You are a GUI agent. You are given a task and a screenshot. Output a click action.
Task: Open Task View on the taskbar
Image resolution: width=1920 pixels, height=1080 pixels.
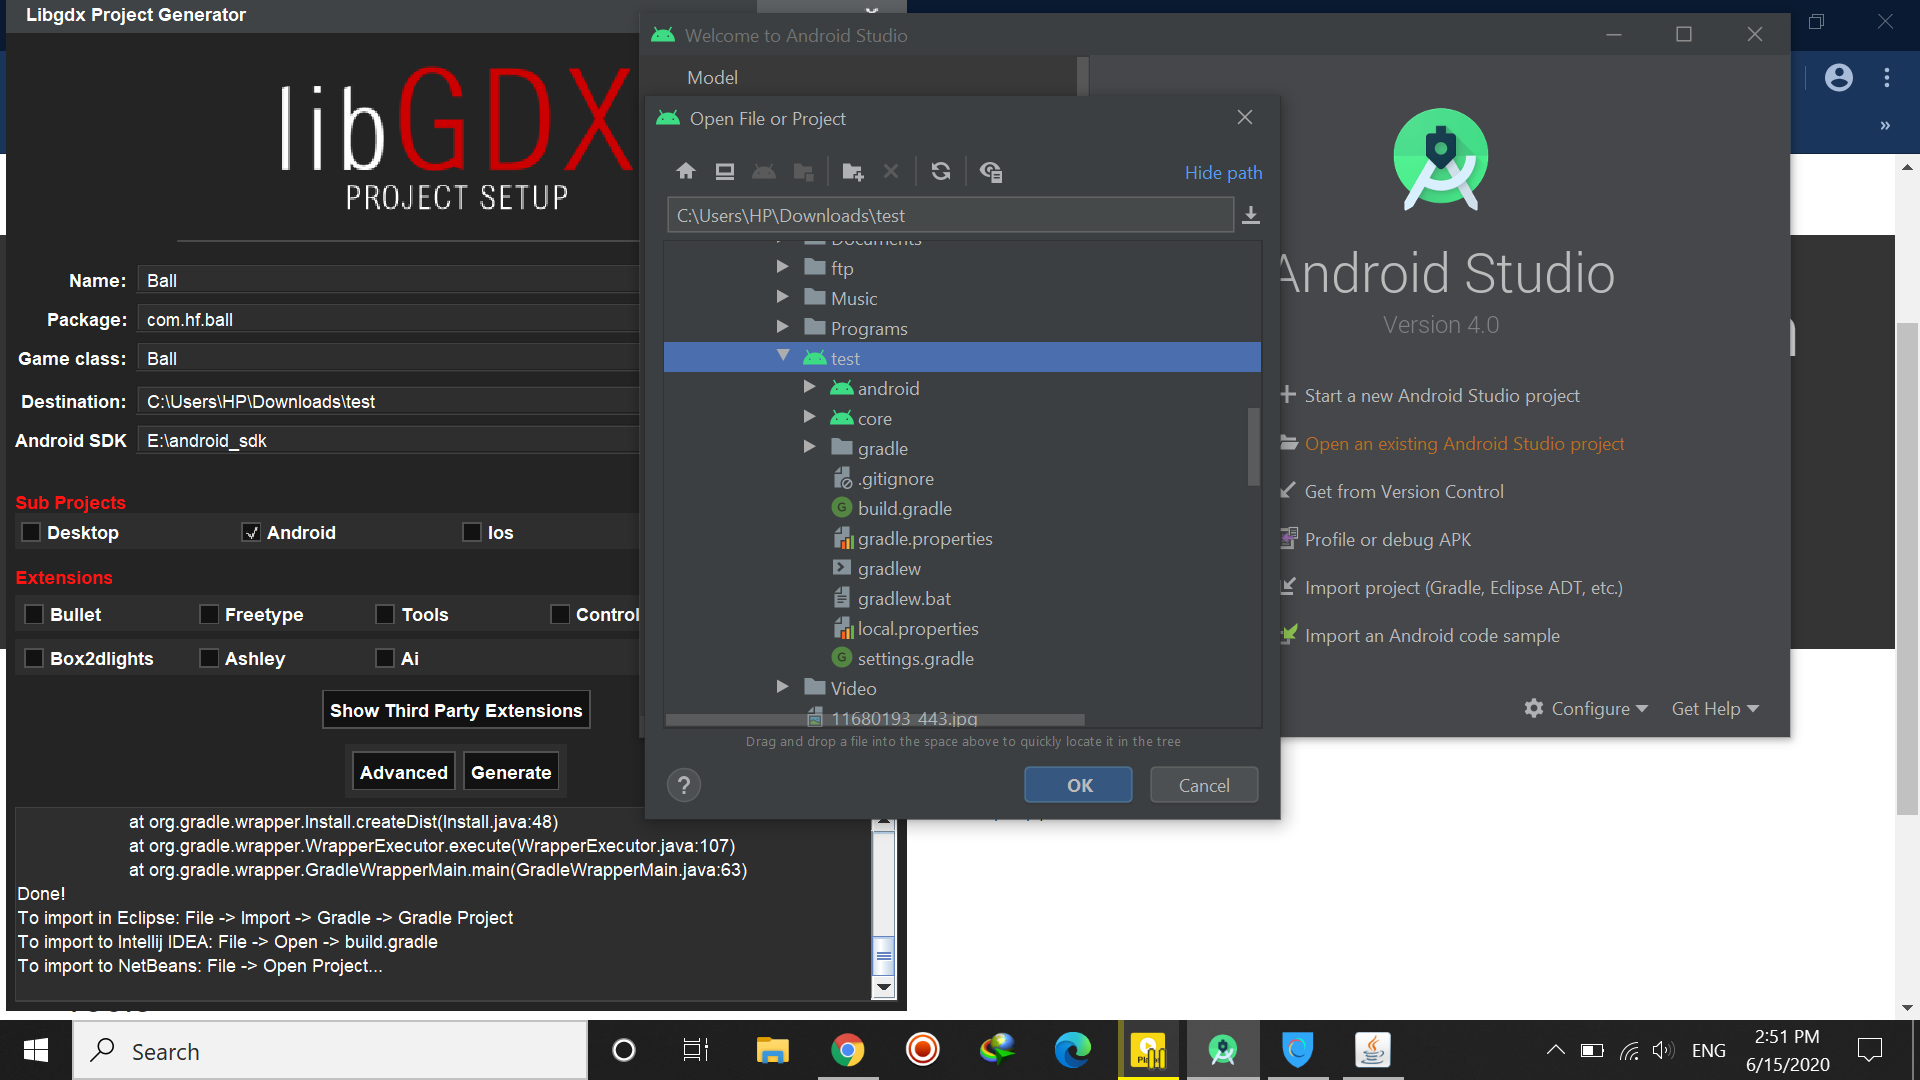point(696,1050)
